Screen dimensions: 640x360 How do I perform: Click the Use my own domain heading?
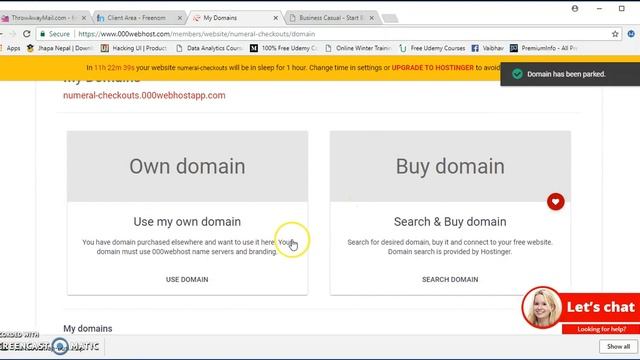187,222
